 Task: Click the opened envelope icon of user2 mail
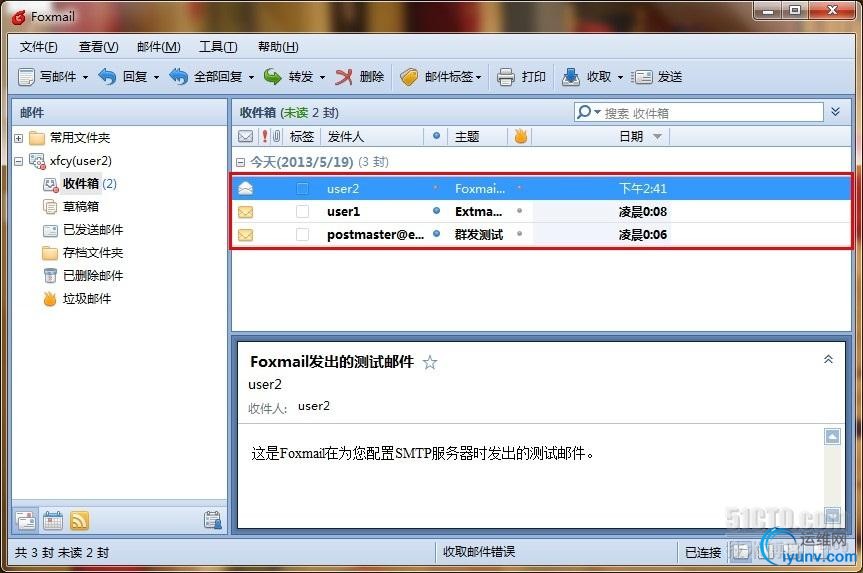[245, 188]
